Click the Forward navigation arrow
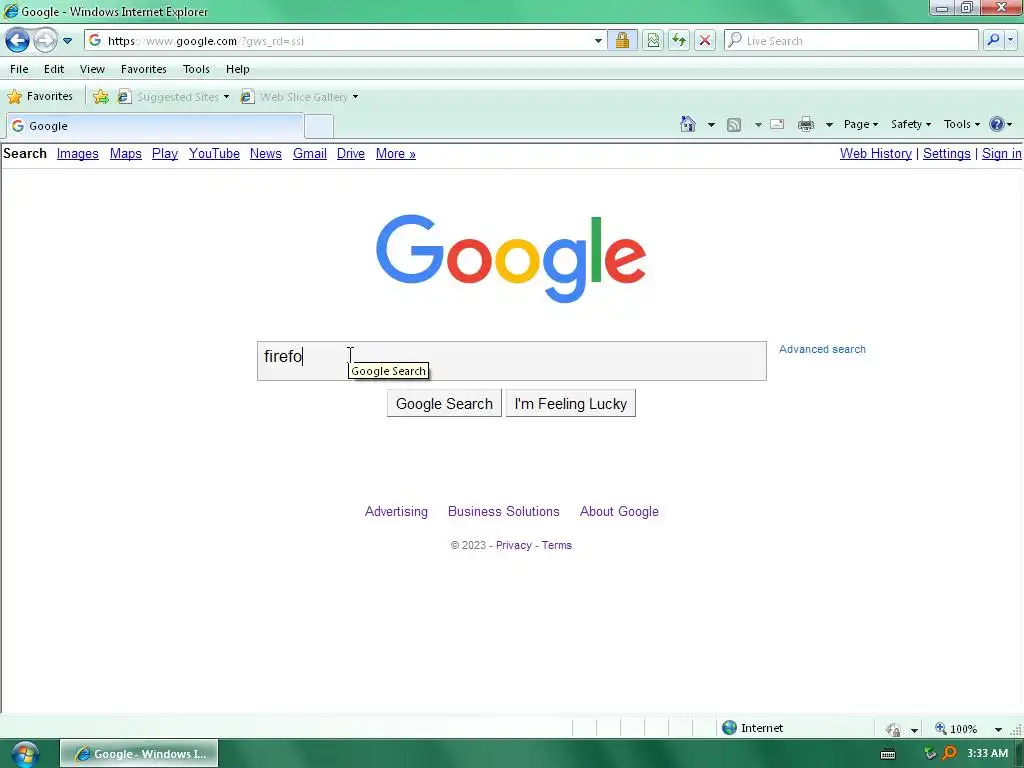Viewport: 1024px width, 768px height. 45,40
